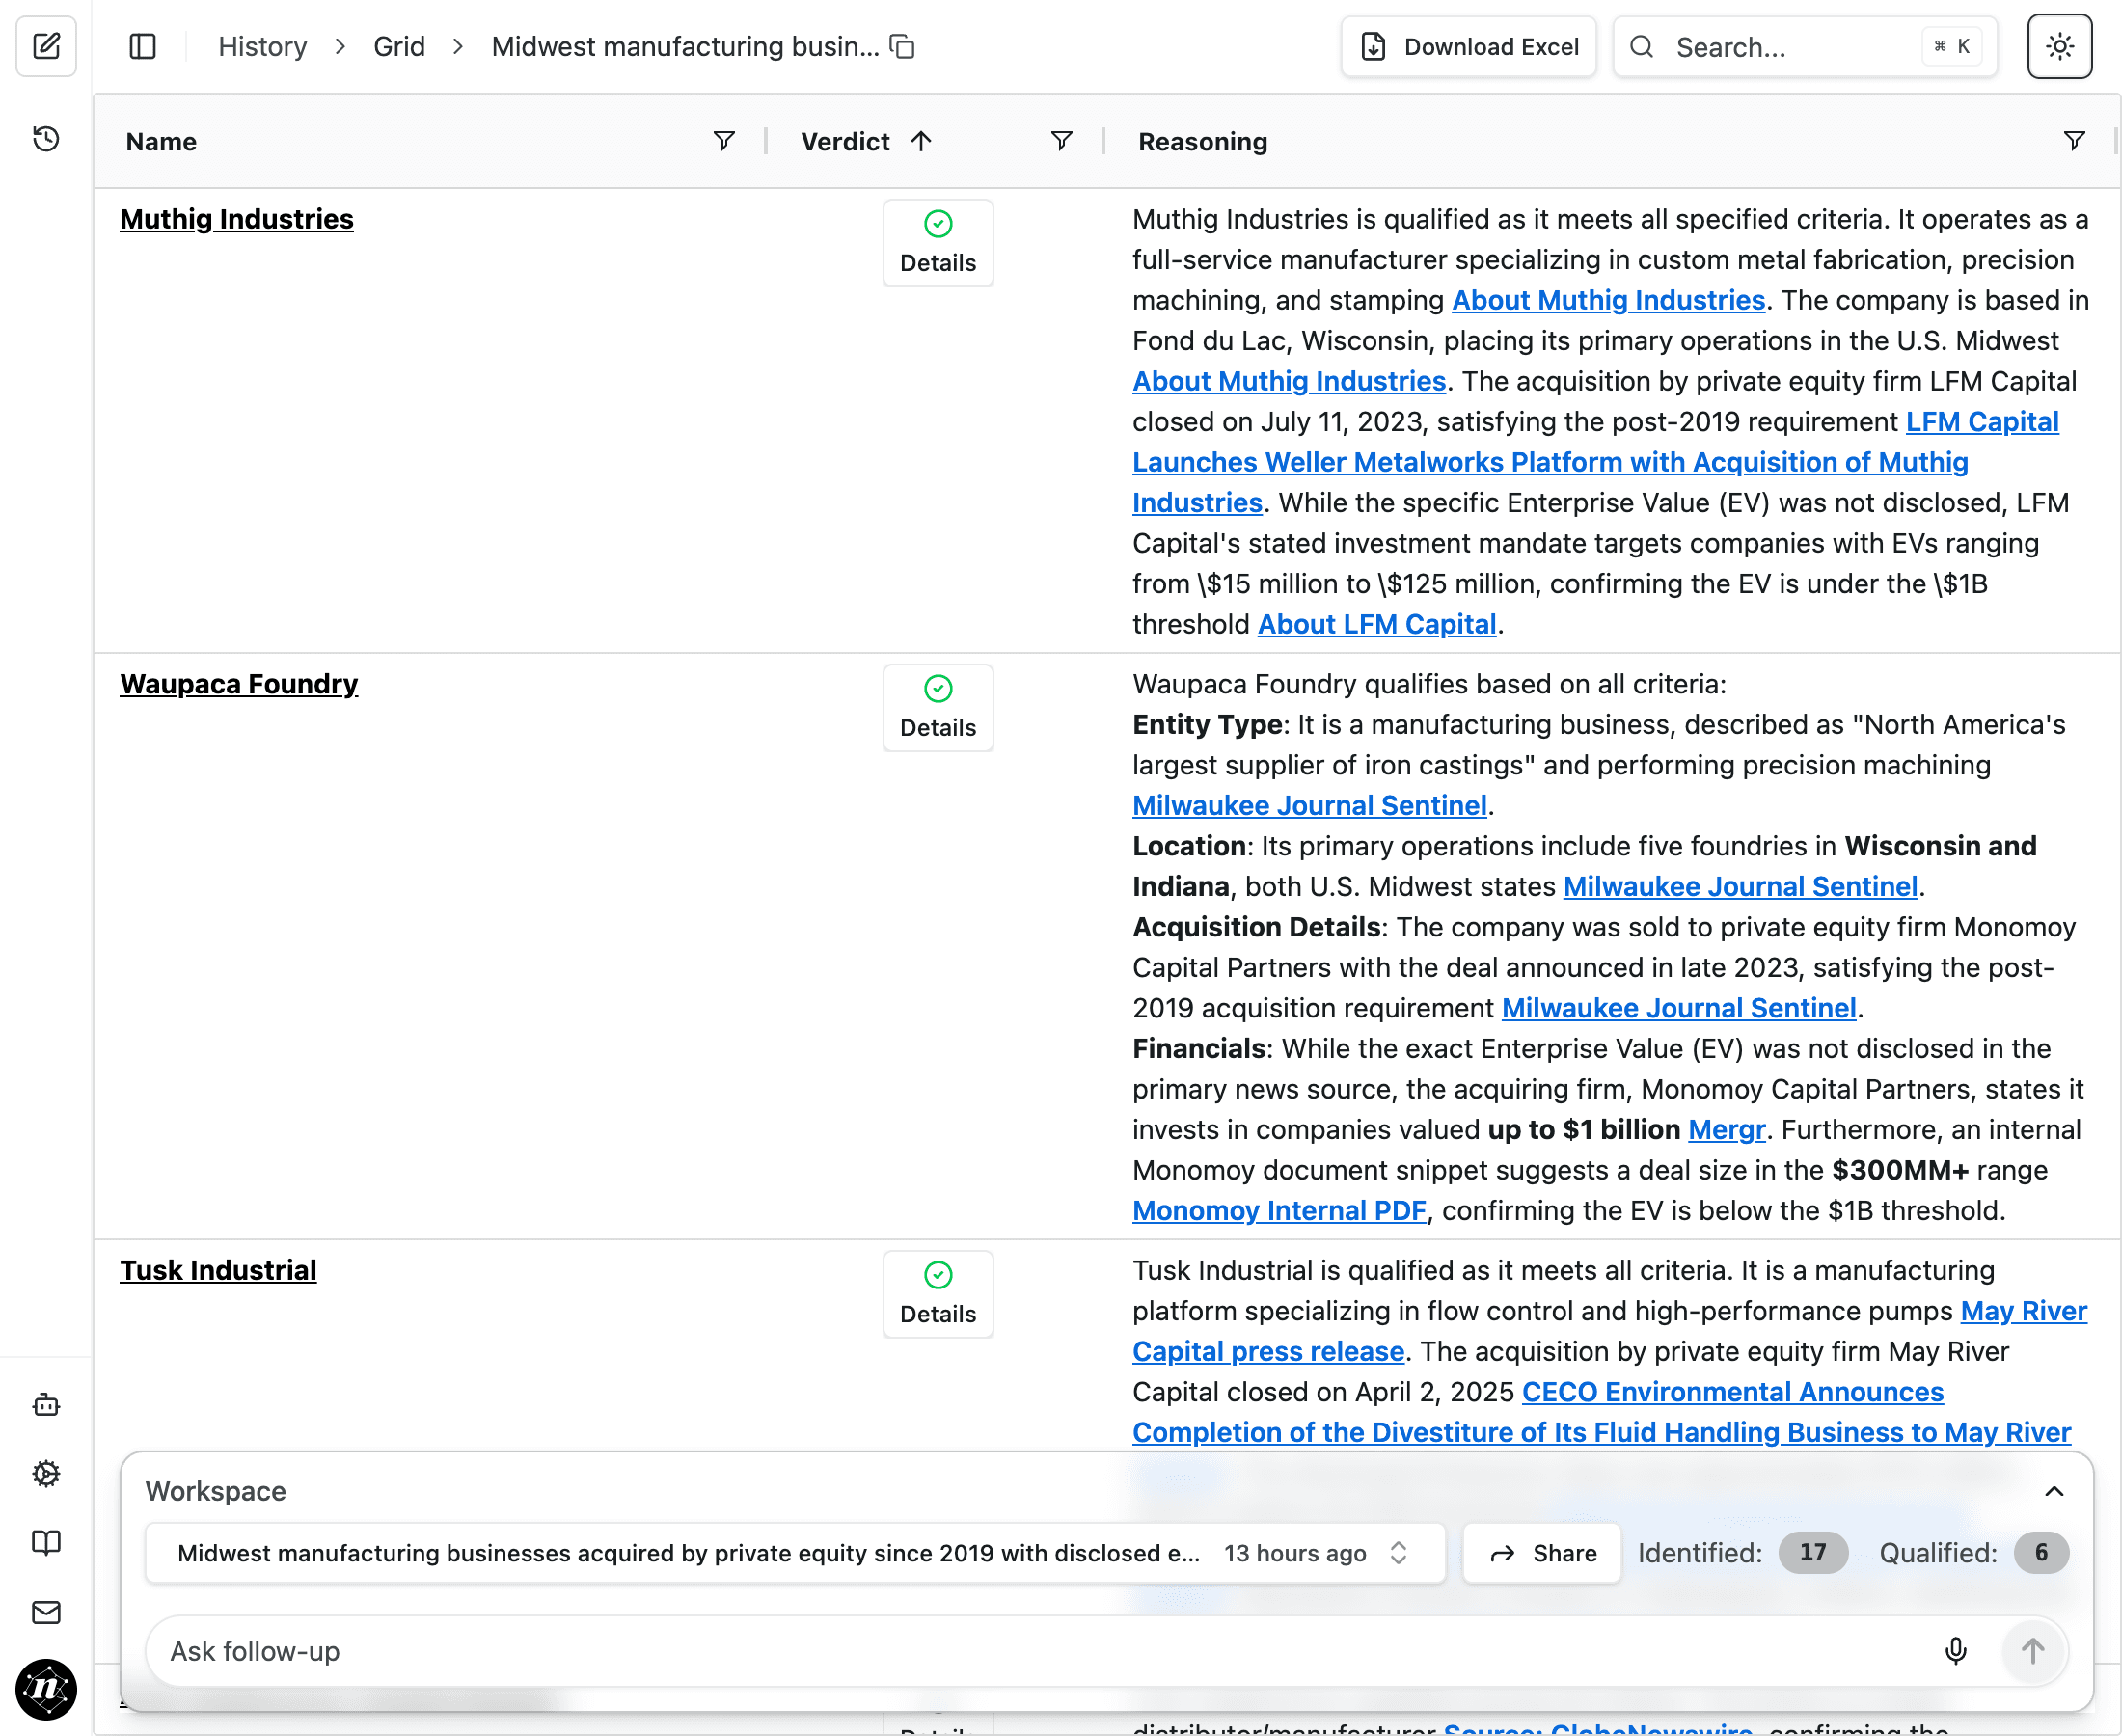Activate voice input with the microphone icon

[x=1957, y=1651]
